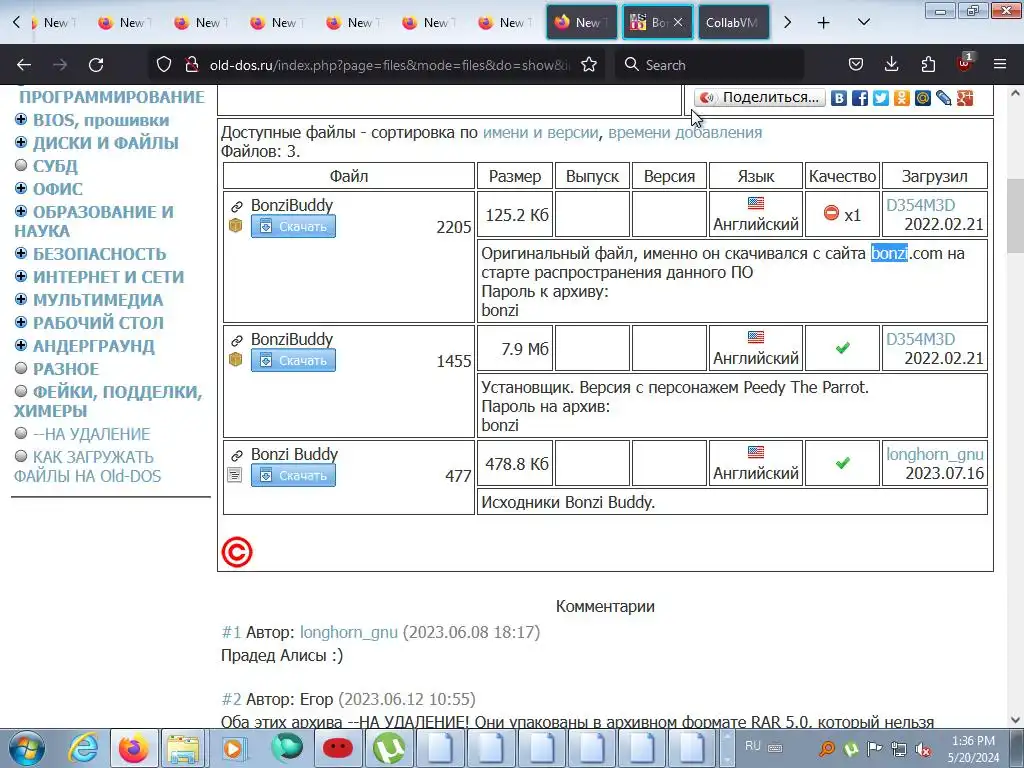Screen dimensions: 1024x768
Task: Download the 7.9 Мб BonziBuddy installer
Action: 293,360
